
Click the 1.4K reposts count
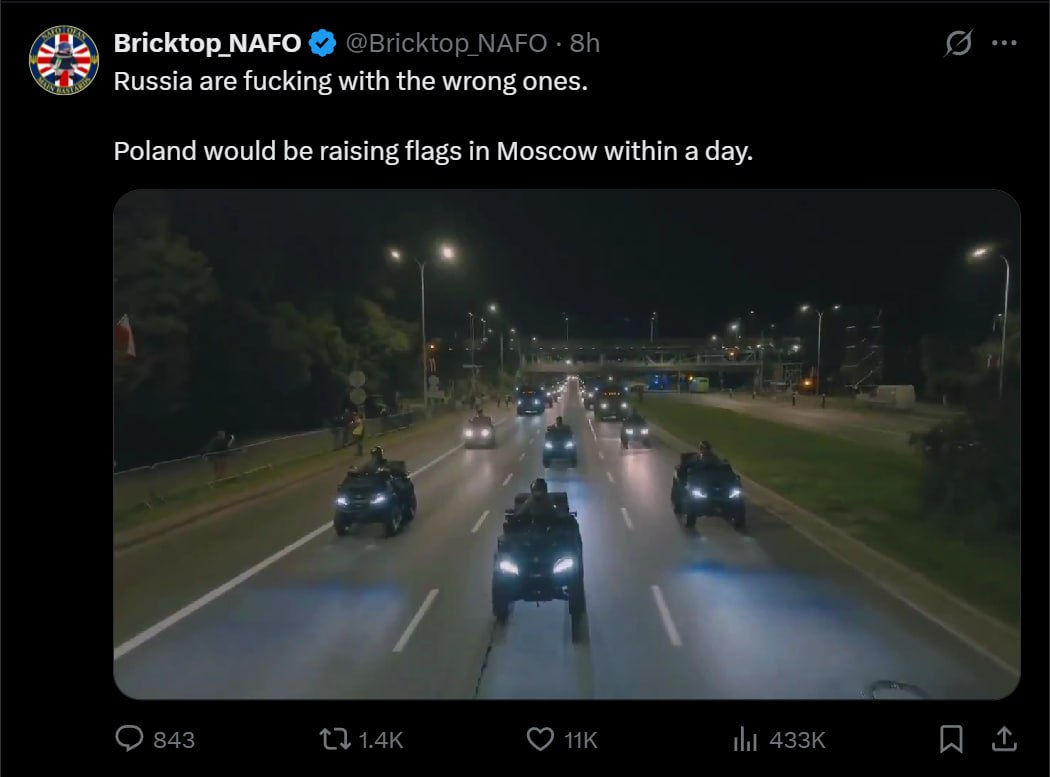click(x=380, y=740)
